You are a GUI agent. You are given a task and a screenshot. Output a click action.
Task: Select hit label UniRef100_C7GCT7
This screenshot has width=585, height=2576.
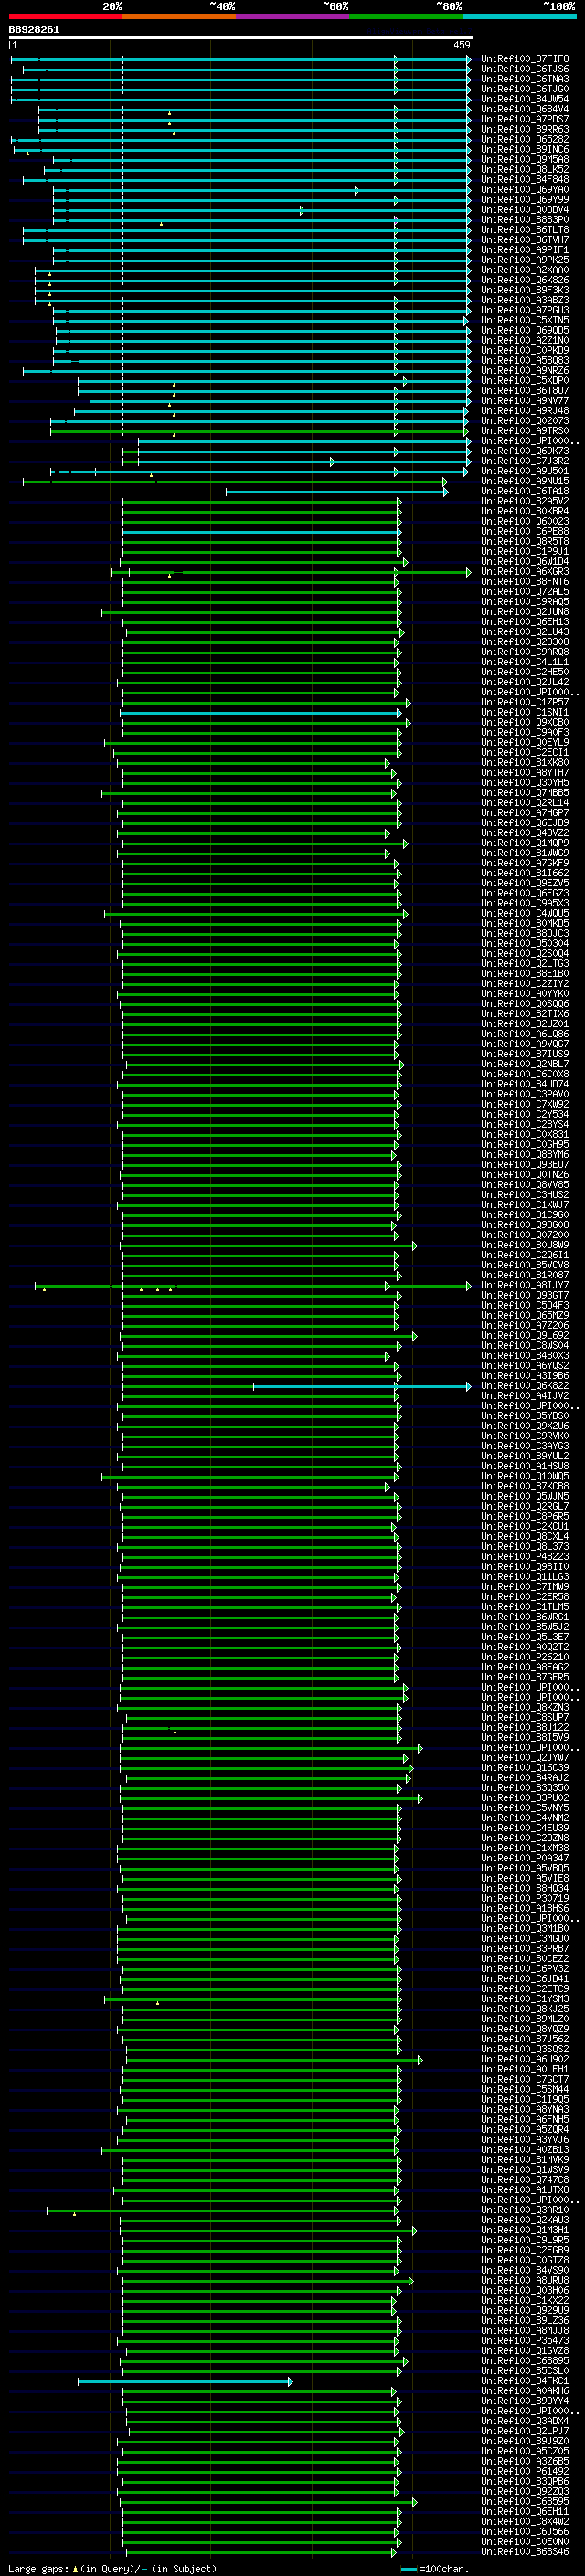[525, 2079]
